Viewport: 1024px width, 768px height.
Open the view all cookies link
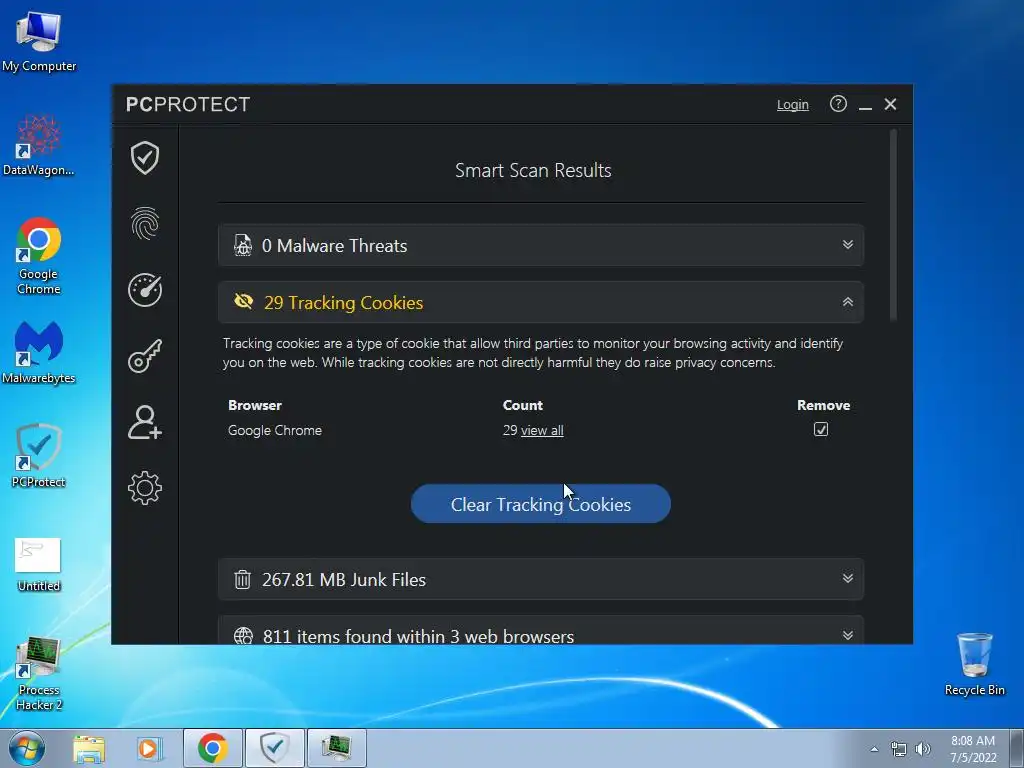click(542, 430)
